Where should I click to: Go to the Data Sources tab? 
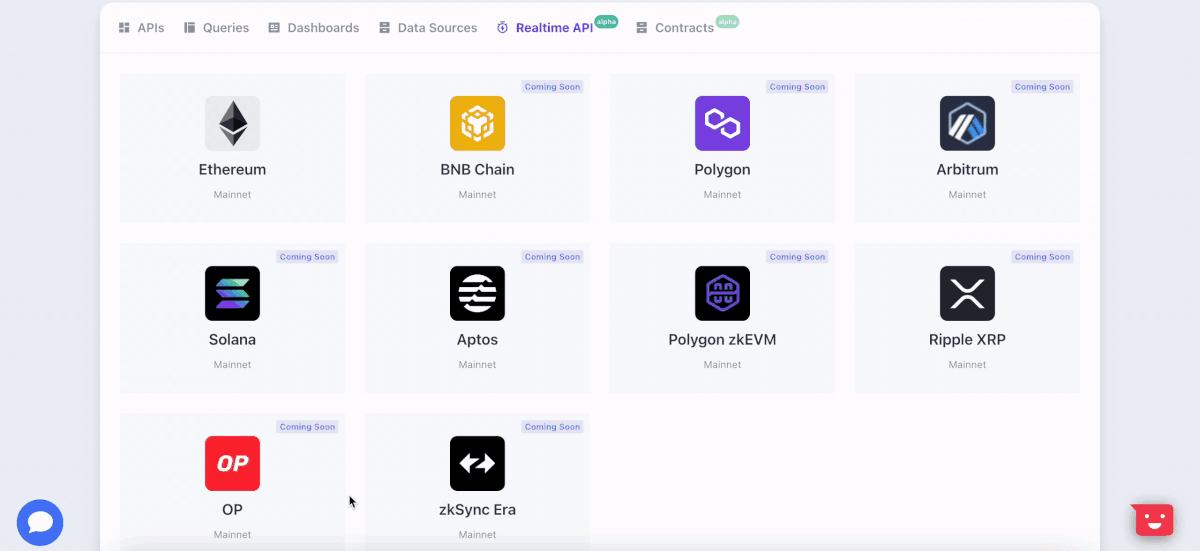coord(427,28)
